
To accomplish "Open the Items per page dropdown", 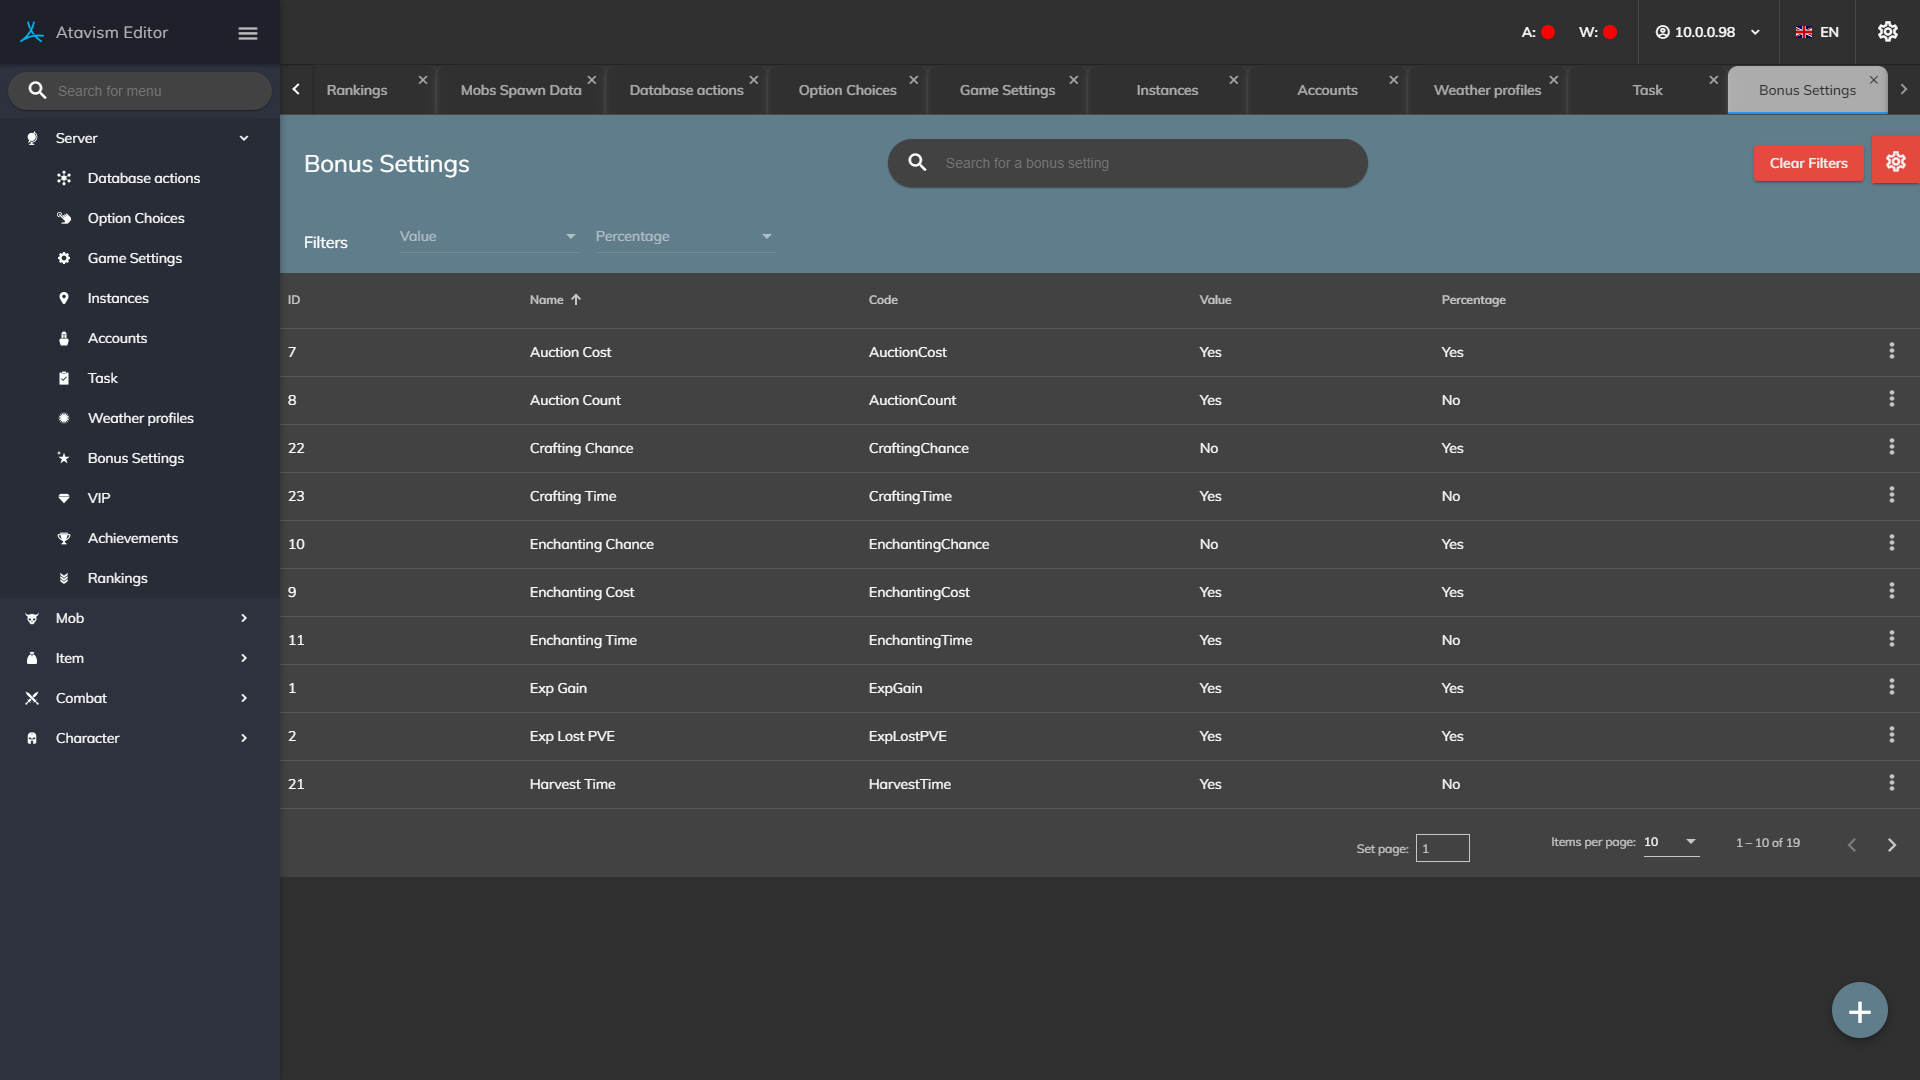I will coord(1671,842).
